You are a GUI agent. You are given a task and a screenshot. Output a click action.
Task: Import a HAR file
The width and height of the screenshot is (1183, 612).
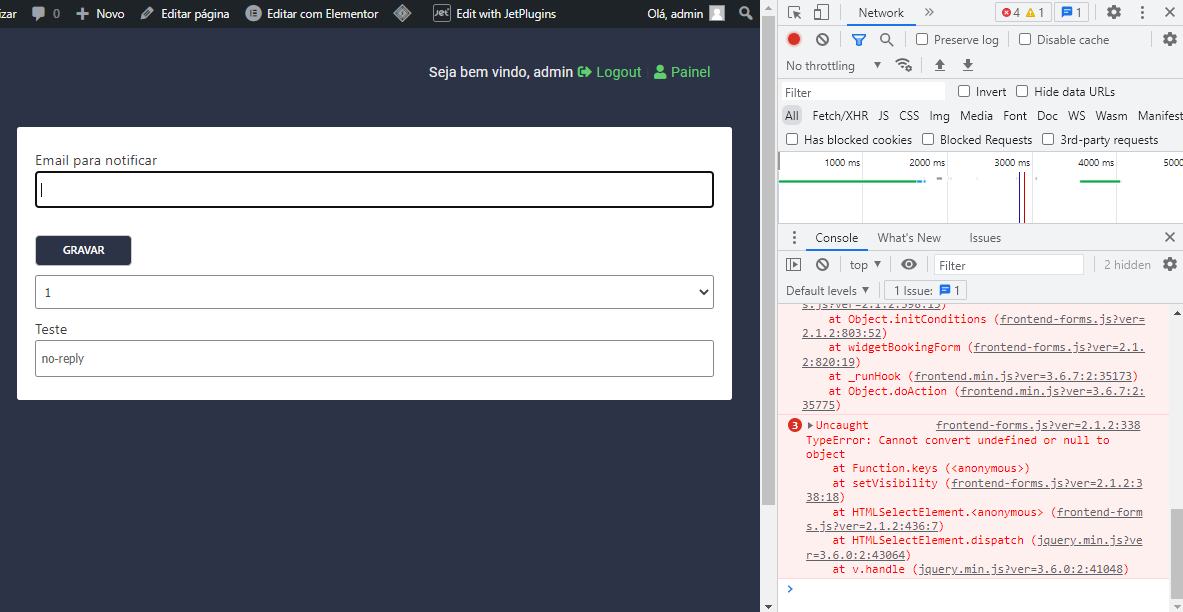point(939,65)
